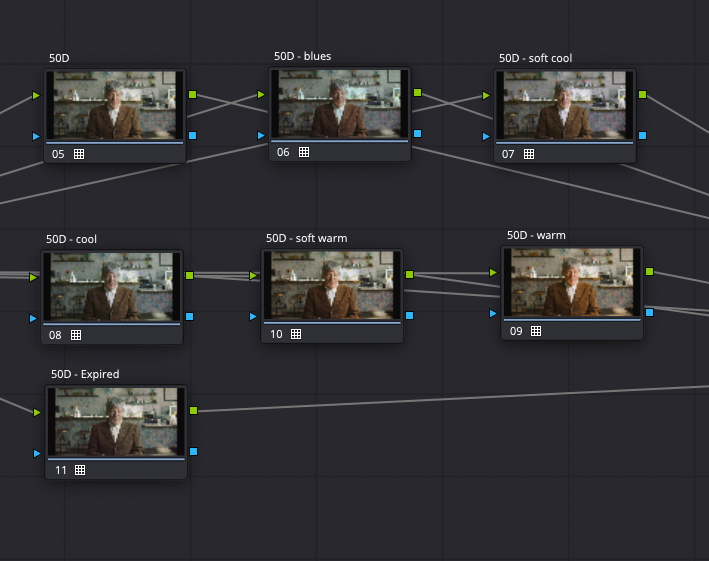Click blue key input of 50D - cool node
This screenshot has width=709, height=561.
34,318
